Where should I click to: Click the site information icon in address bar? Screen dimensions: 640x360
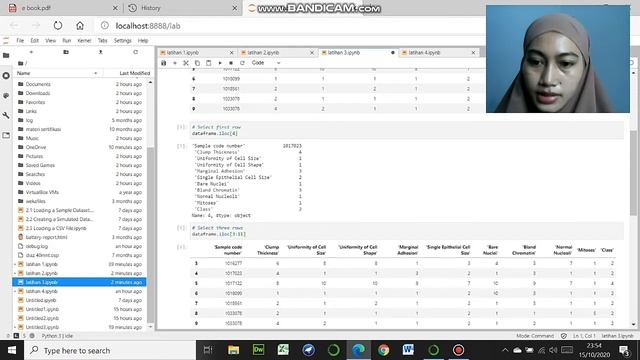pyautogui.click(x=105, y=26)
